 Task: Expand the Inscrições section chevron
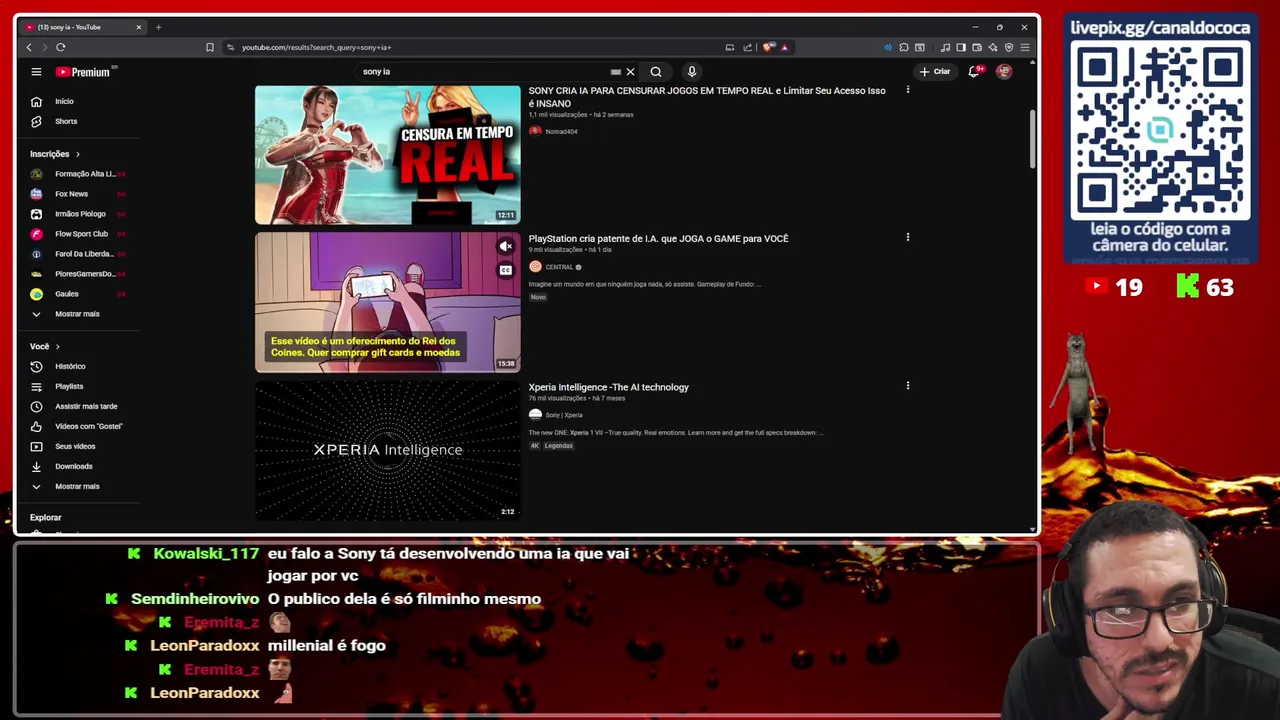point(77,154)
